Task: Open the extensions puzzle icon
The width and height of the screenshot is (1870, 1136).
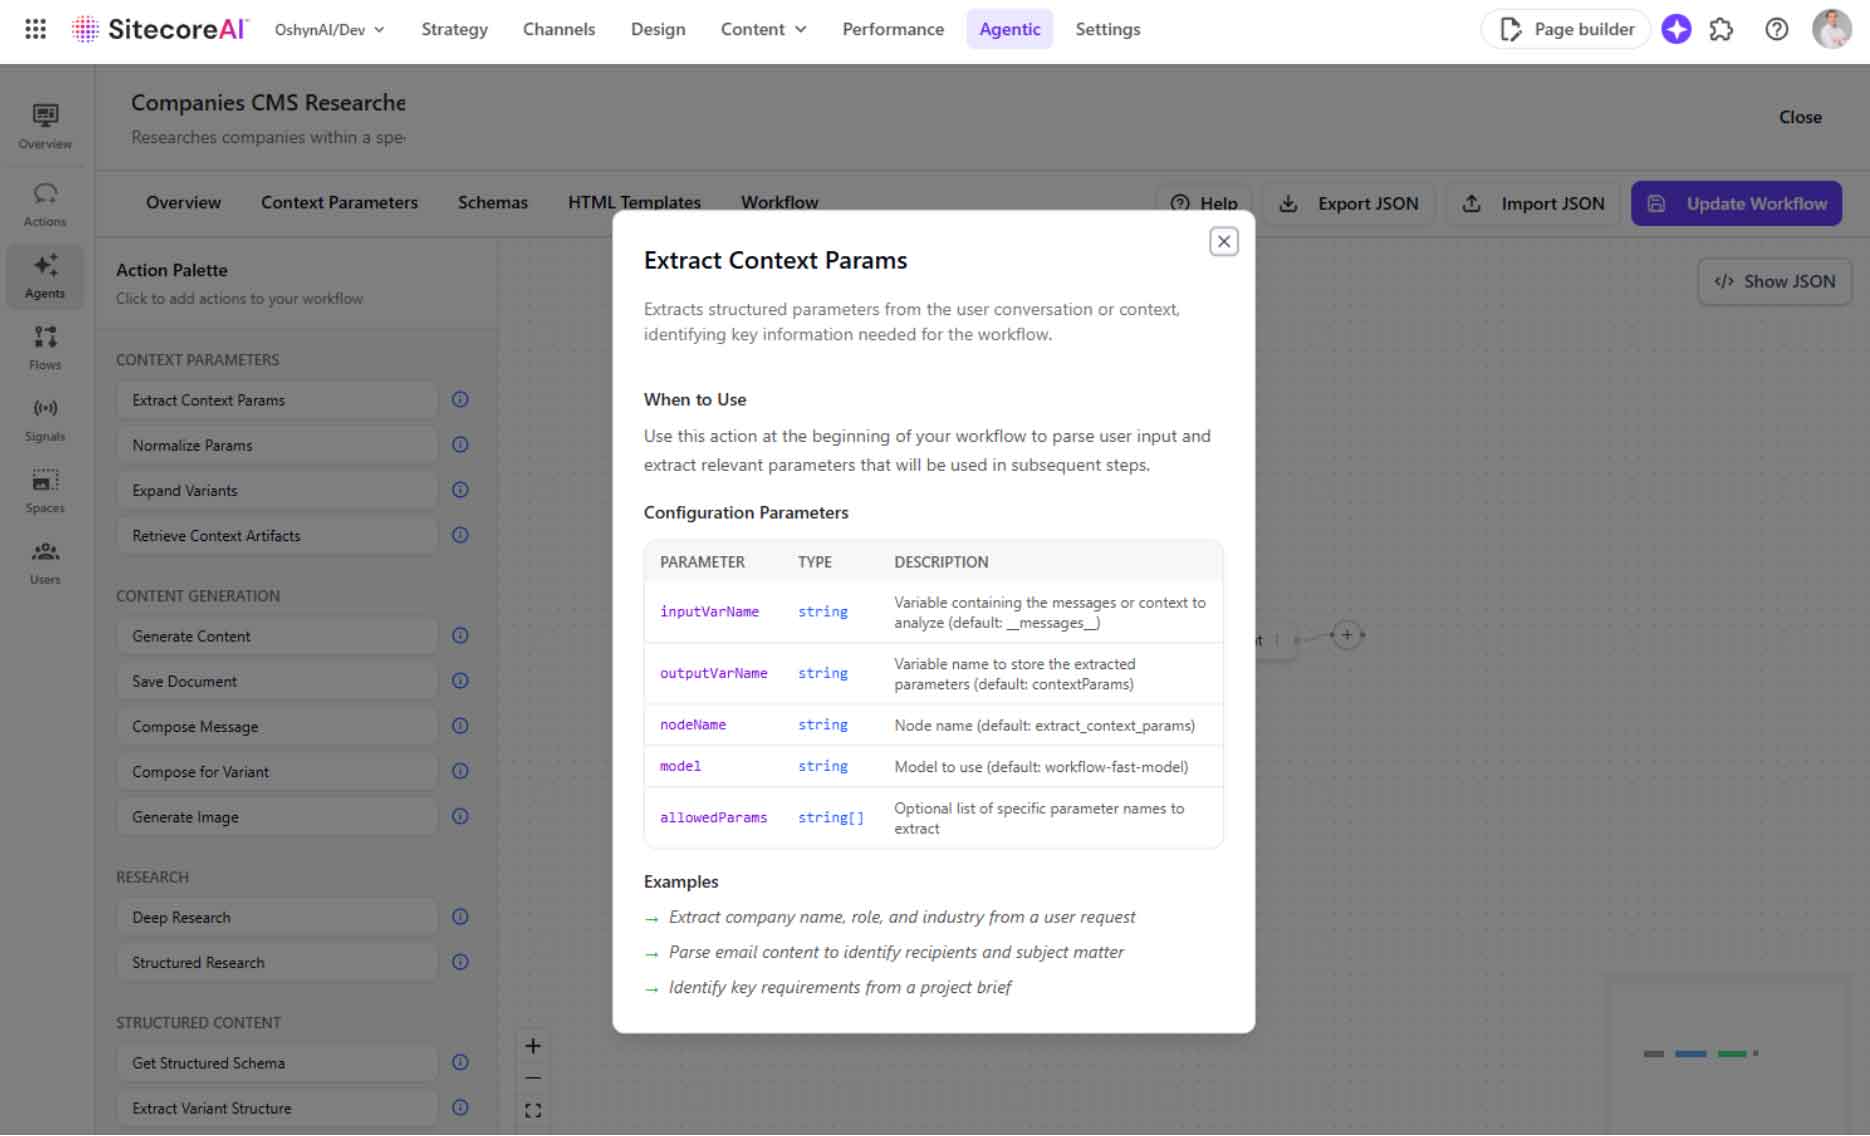Action: [x=1721, y=29]
